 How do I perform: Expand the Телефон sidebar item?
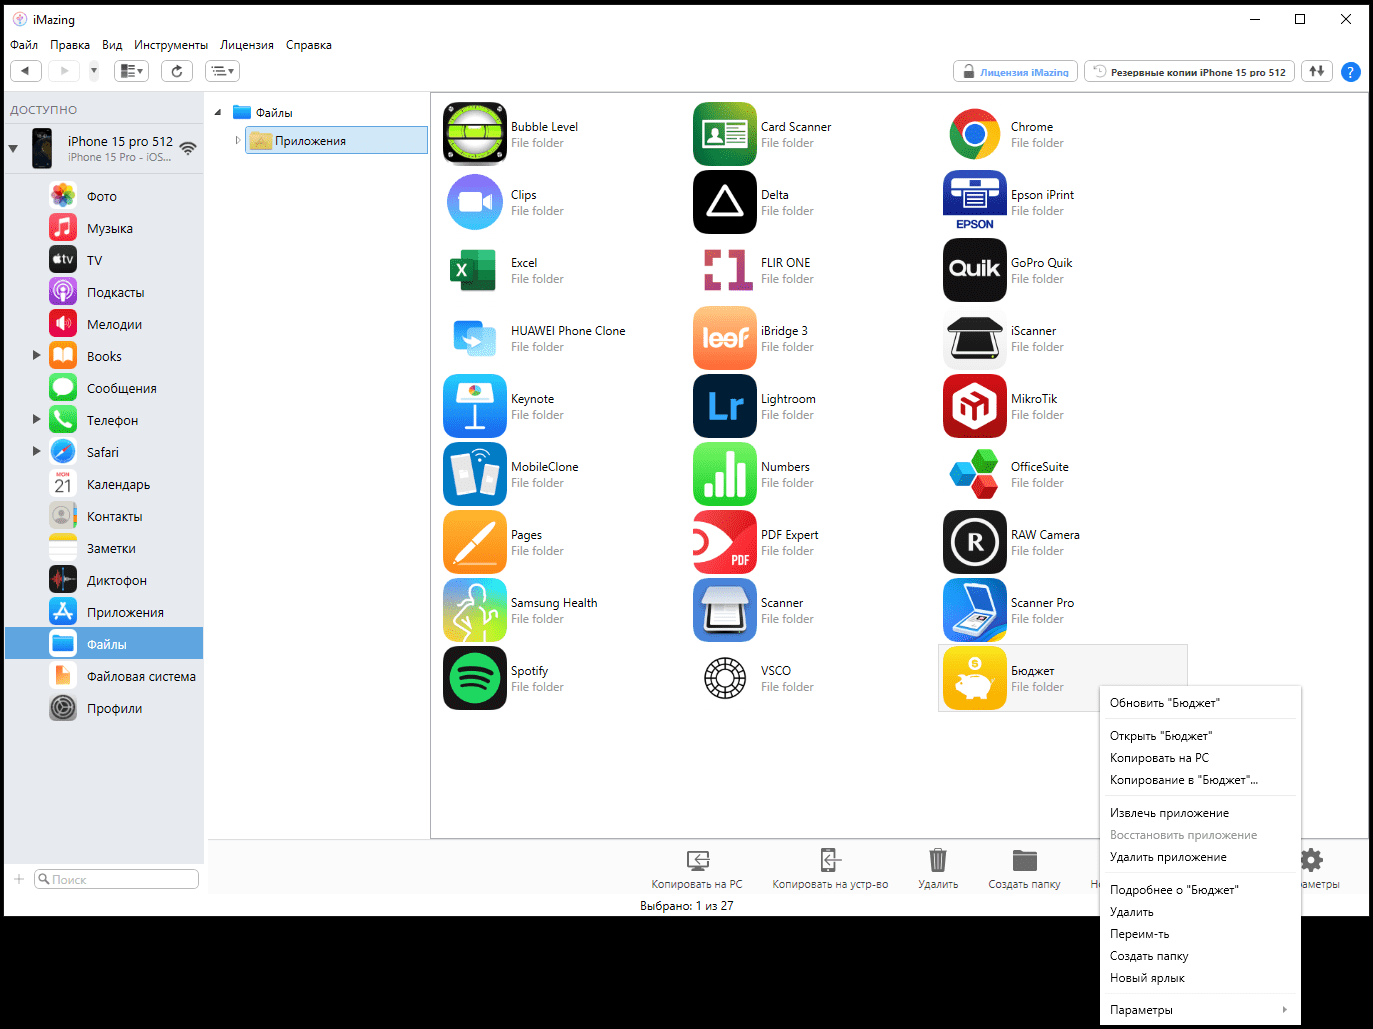[37, 420]
